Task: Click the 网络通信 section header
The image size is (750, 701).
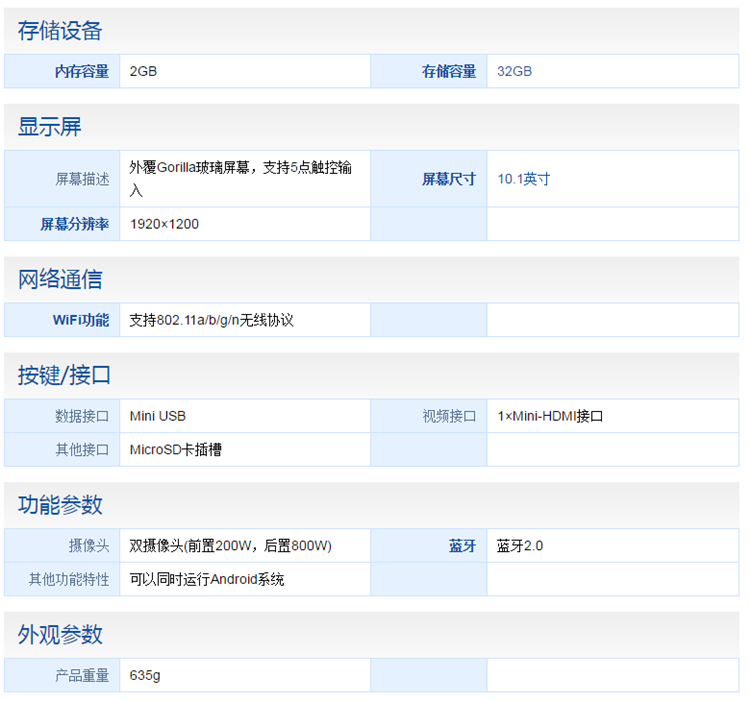Action: coord(60,280)
